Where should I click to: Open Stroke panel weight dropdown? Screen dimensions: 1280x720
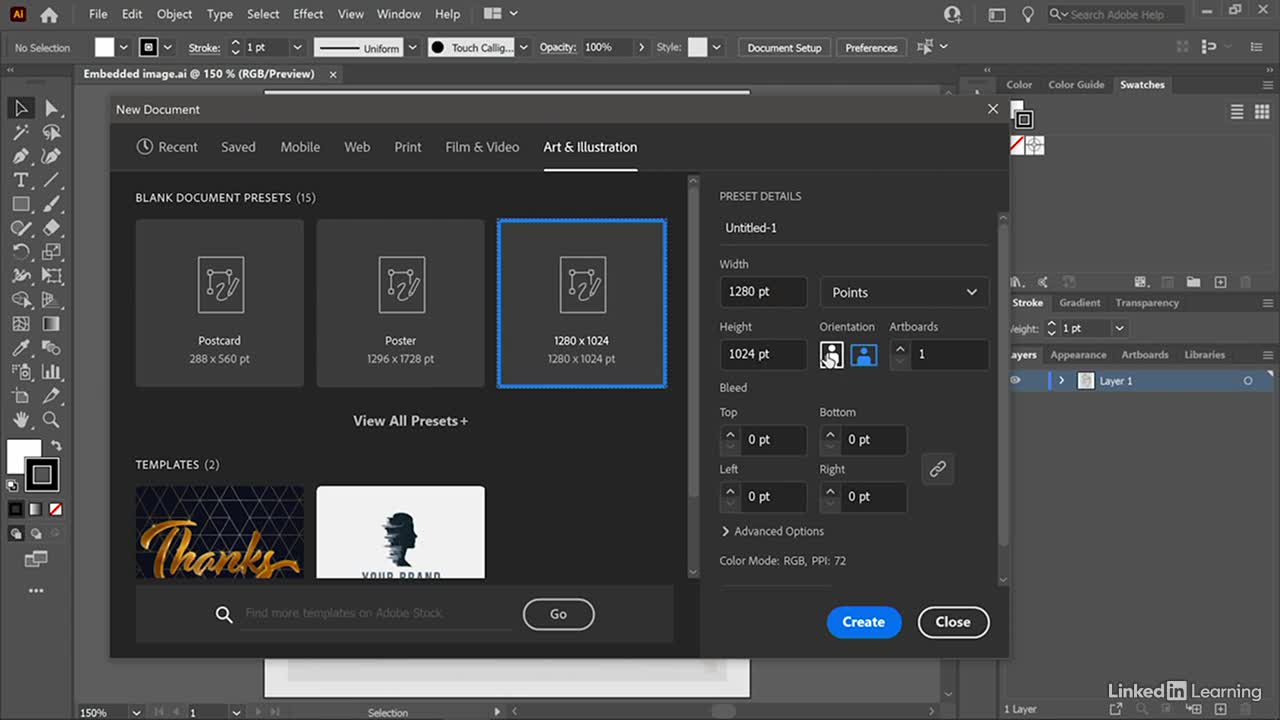(1120, 328)
